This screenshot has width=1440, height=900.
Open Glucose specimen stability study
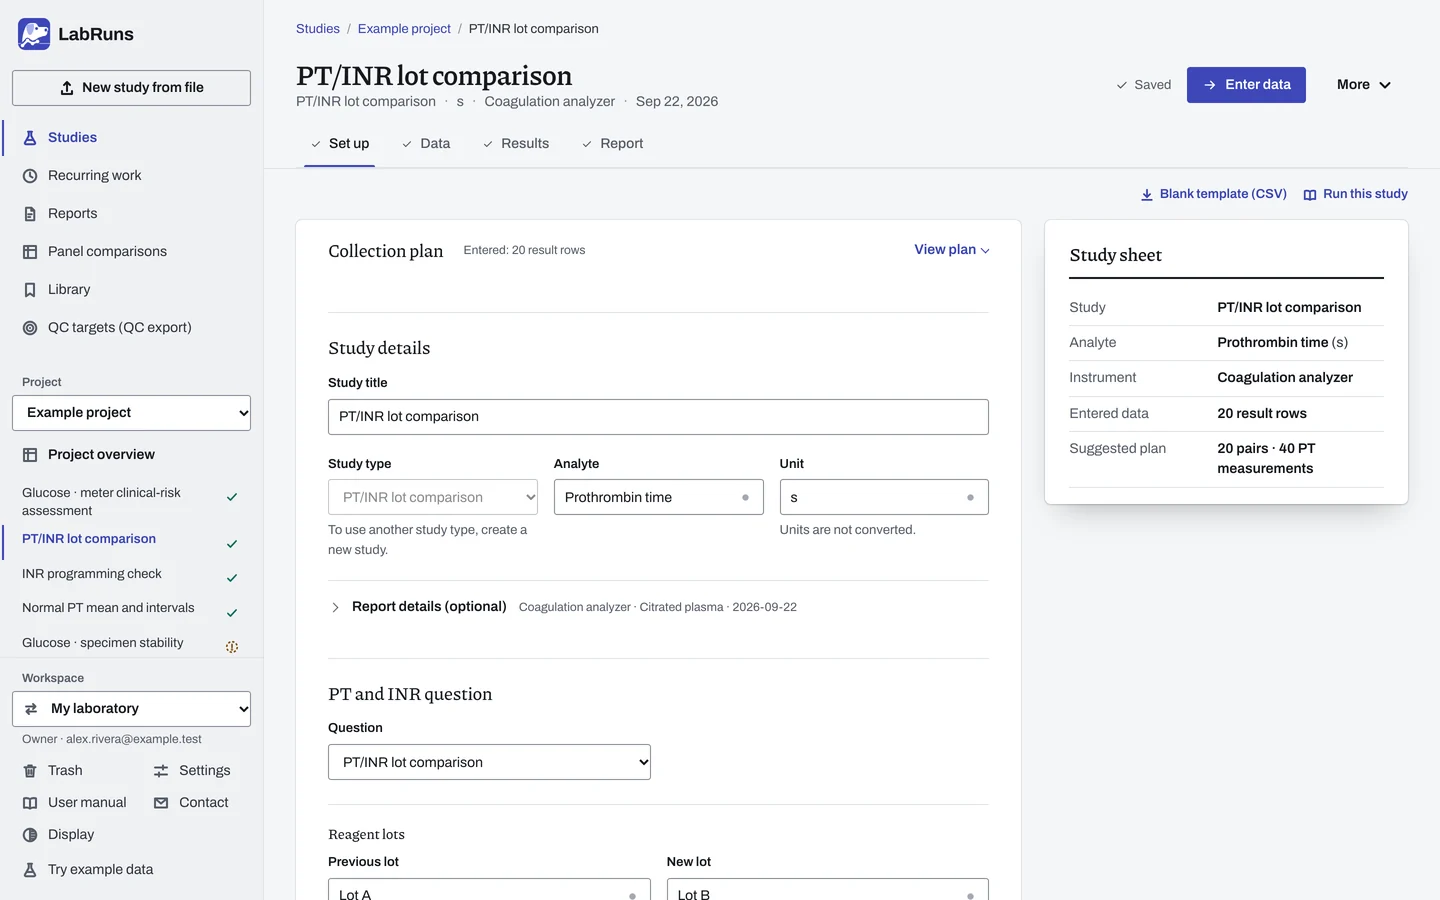[x=131, y=643]
